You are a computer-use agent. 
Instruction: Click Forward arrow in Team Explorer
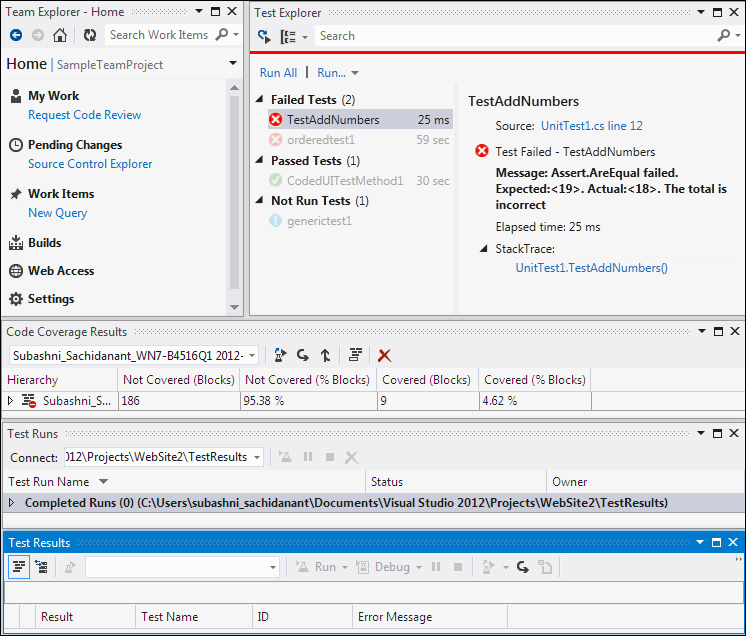point(38,35)
